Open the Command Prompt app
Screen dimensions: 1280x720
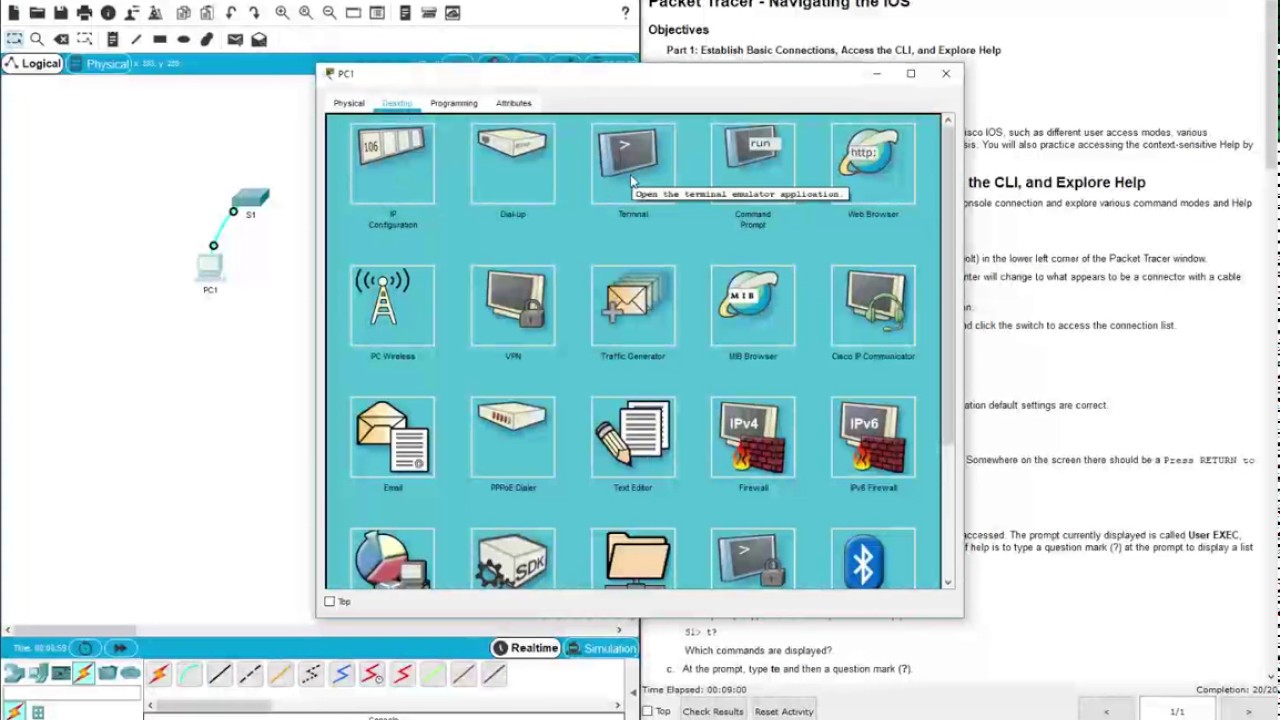pos(753,164)
